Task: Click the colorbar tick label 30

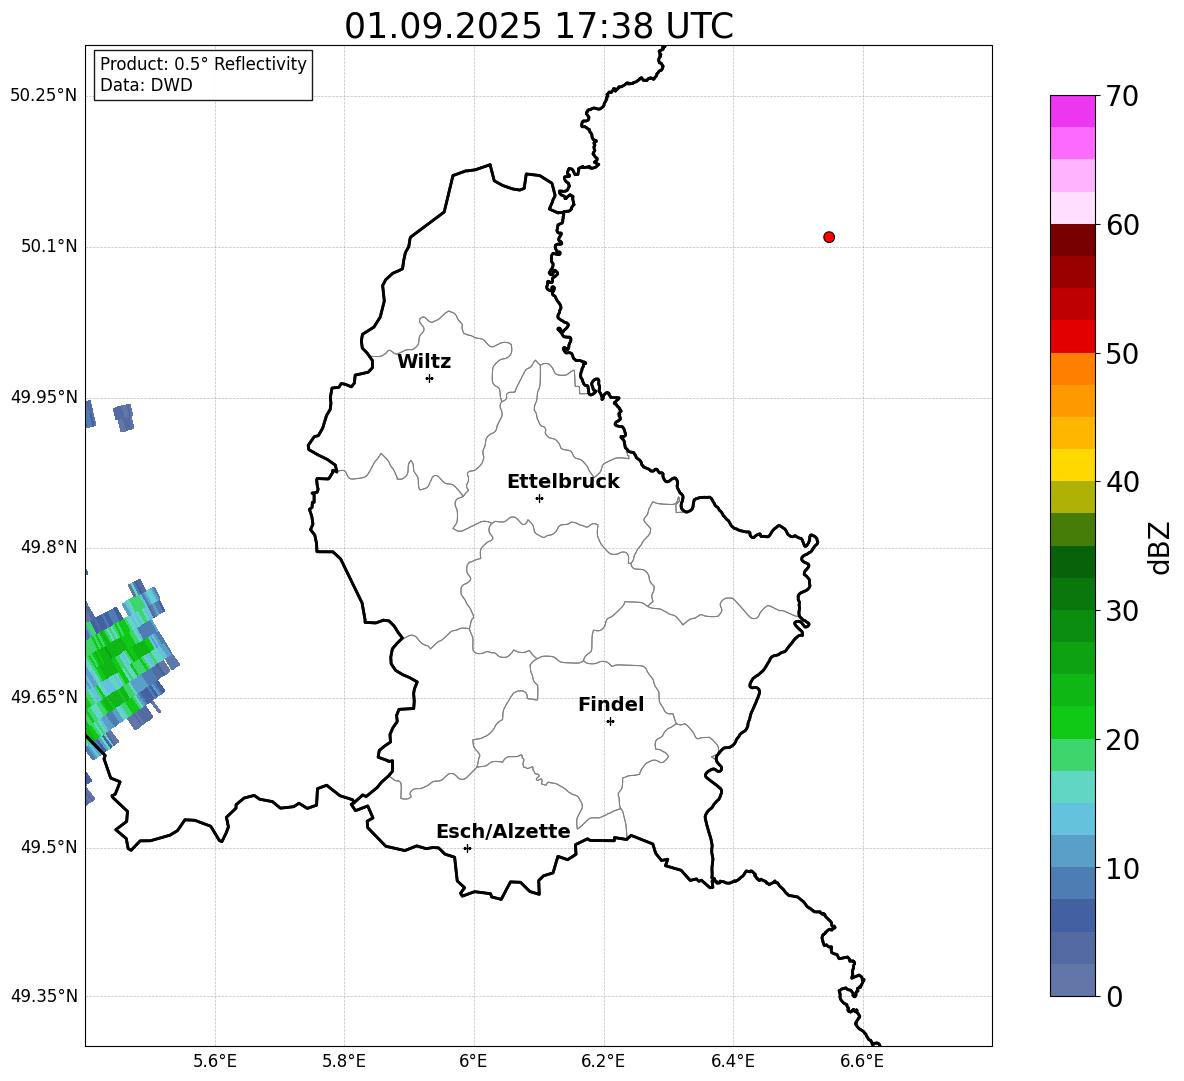Action: click(1121, 610)
